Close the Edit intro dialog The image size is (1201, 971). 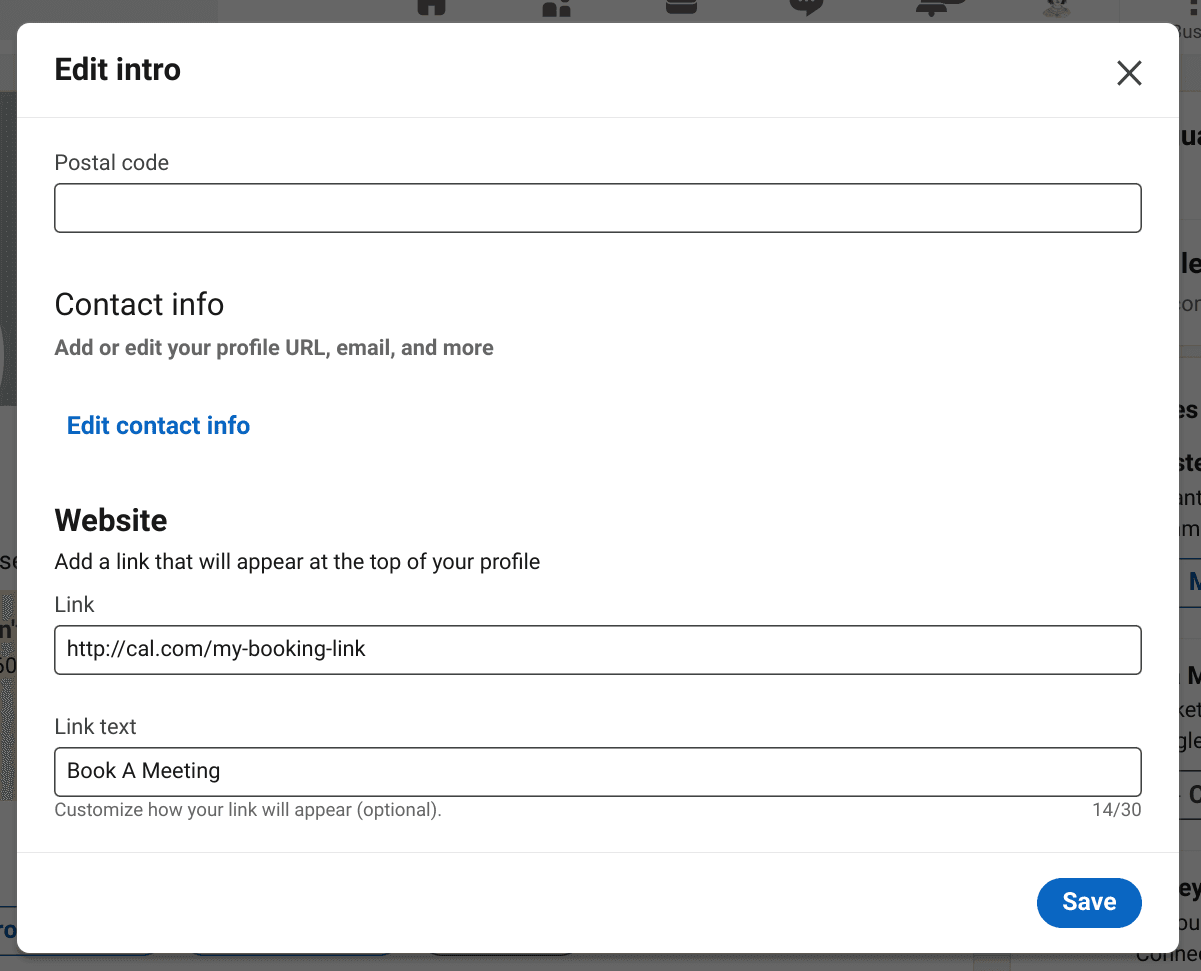tap(1129, 73)
